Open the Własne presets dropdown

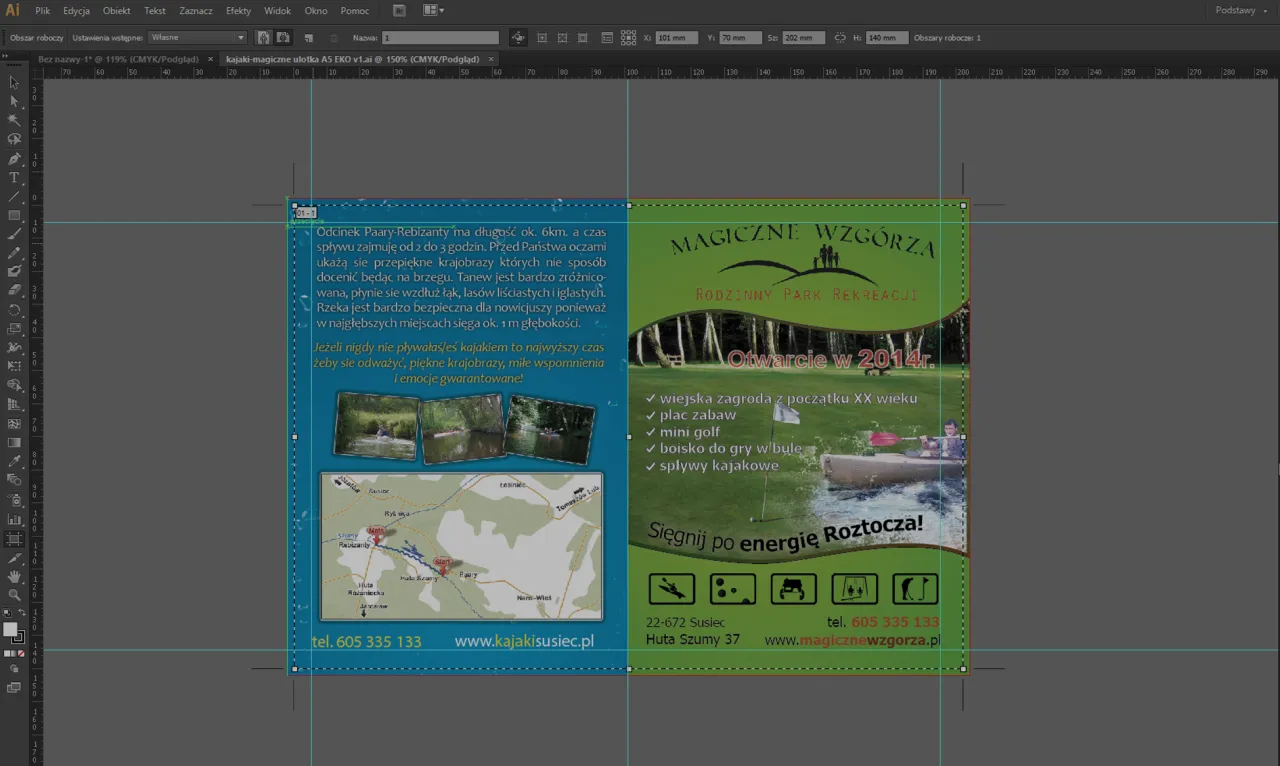pyautogui.click(x=196, y=37)
